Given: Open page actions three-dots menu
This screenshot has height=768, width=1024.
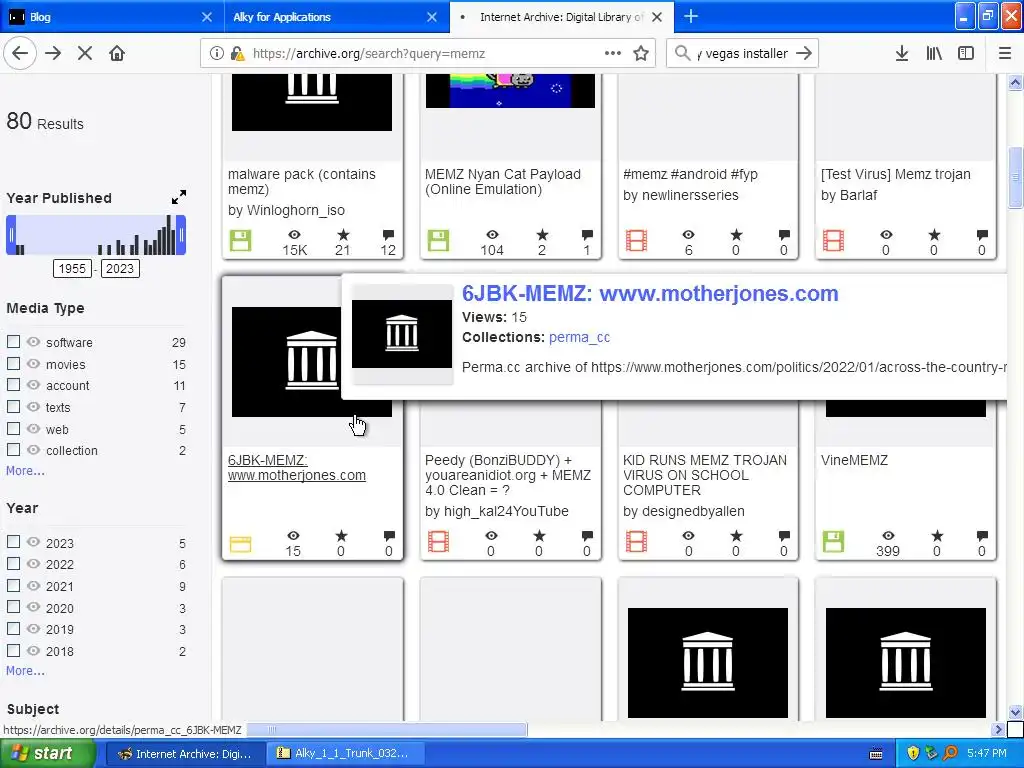Looking at the screenshot, I should pos(613,54).
